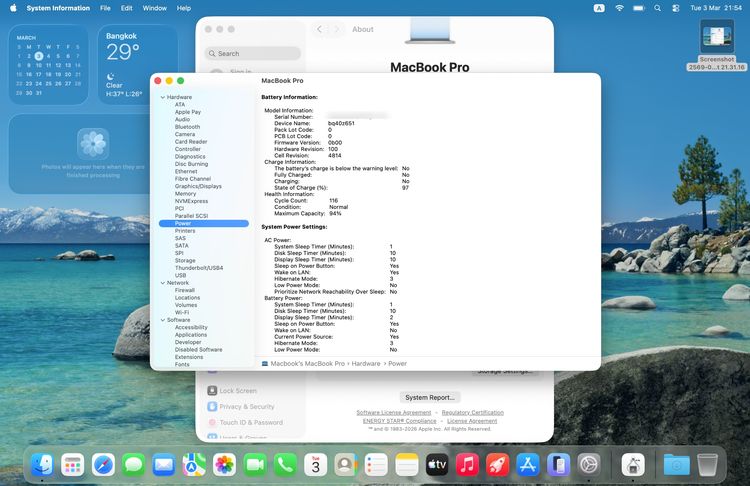750x486 pixels.
Task: Open the Software License Agreement link
Action: point(394,412)
